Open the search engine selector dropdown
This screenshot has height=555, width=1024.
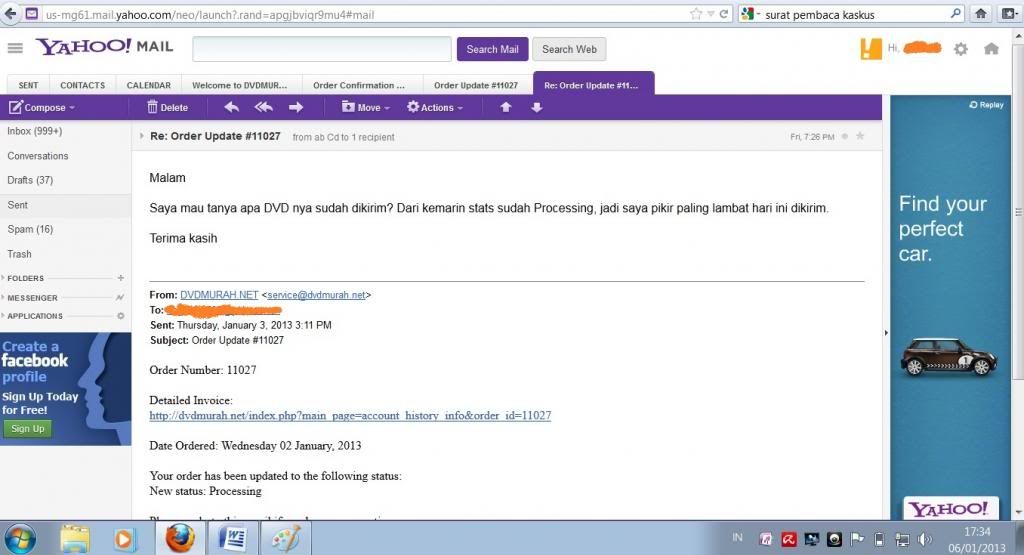tap(750, 14)
